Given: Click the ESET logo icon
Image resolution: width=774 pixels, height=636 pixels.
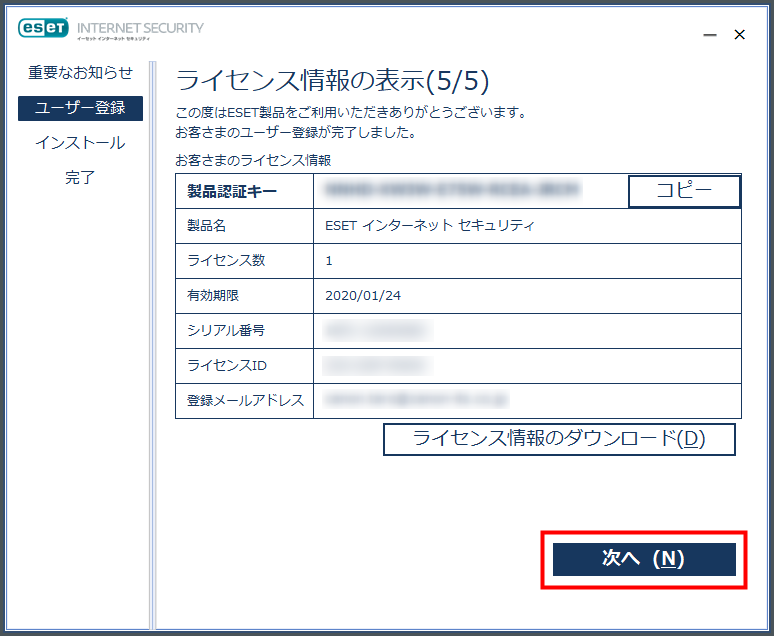Looking at the screenshot, I should pyautogui.click(x=43, y=28).
